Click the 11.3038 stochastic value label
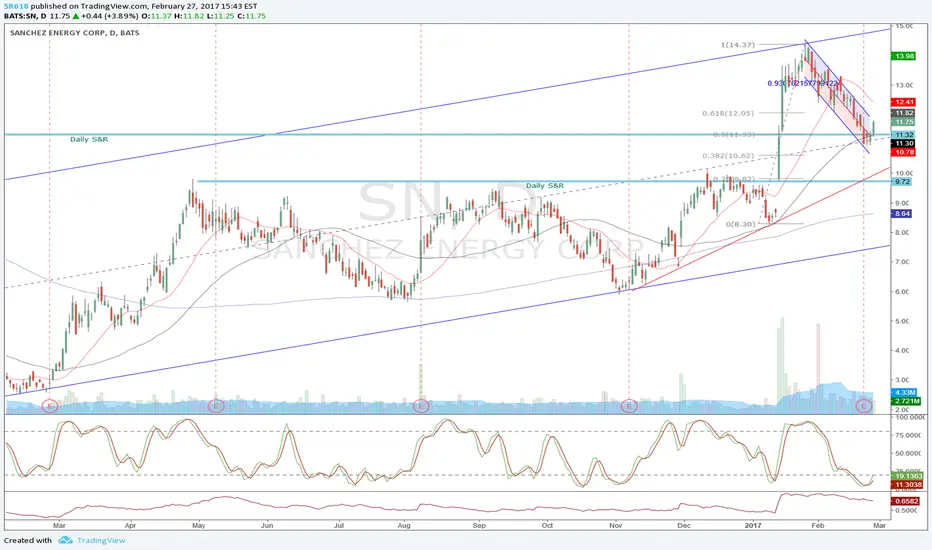932x550 pixels. pos(908,485)
